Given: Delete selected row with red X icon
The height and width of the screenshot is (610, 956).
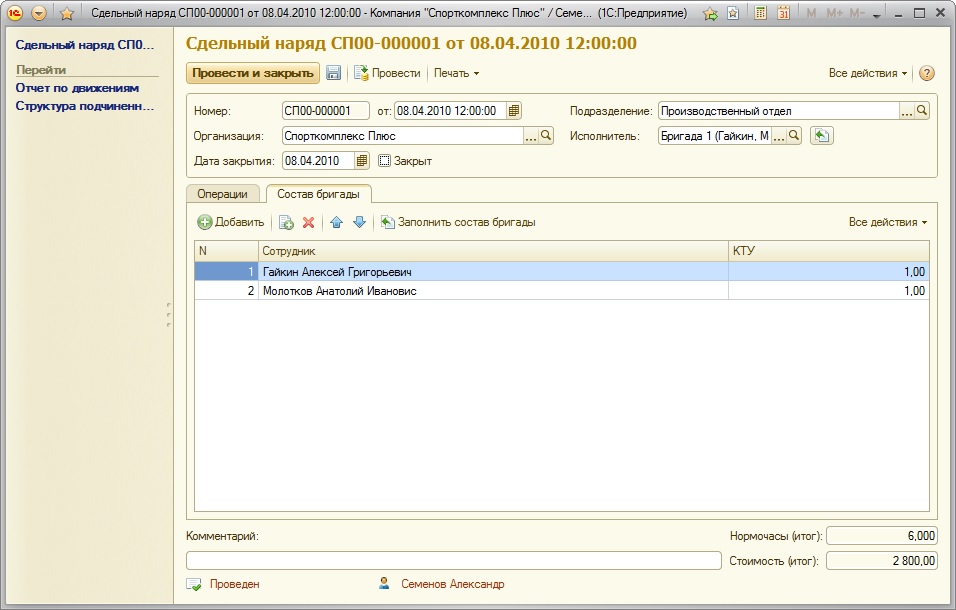Looking at the screenshot, I should [308, 222].
